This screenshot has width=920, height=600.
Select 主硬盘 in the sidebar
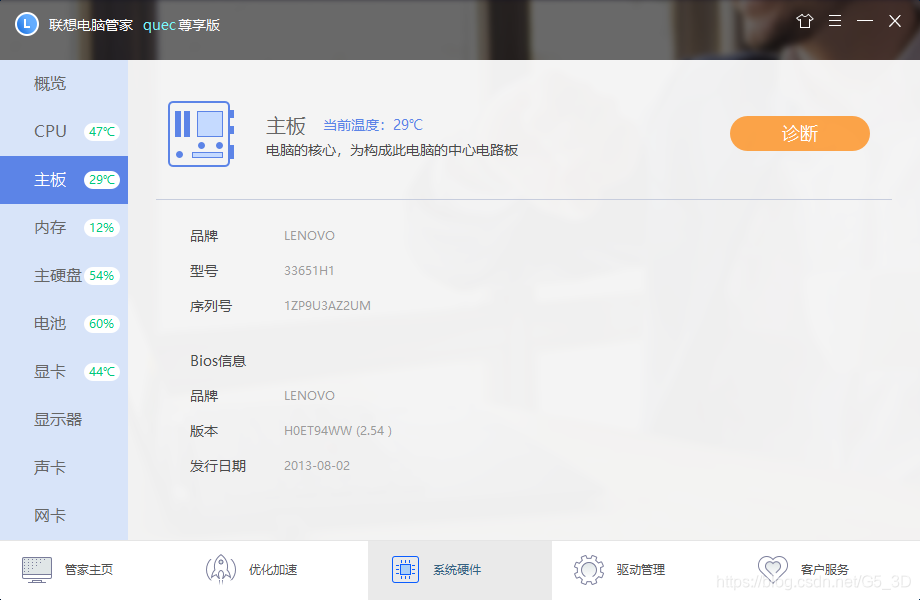64,276
